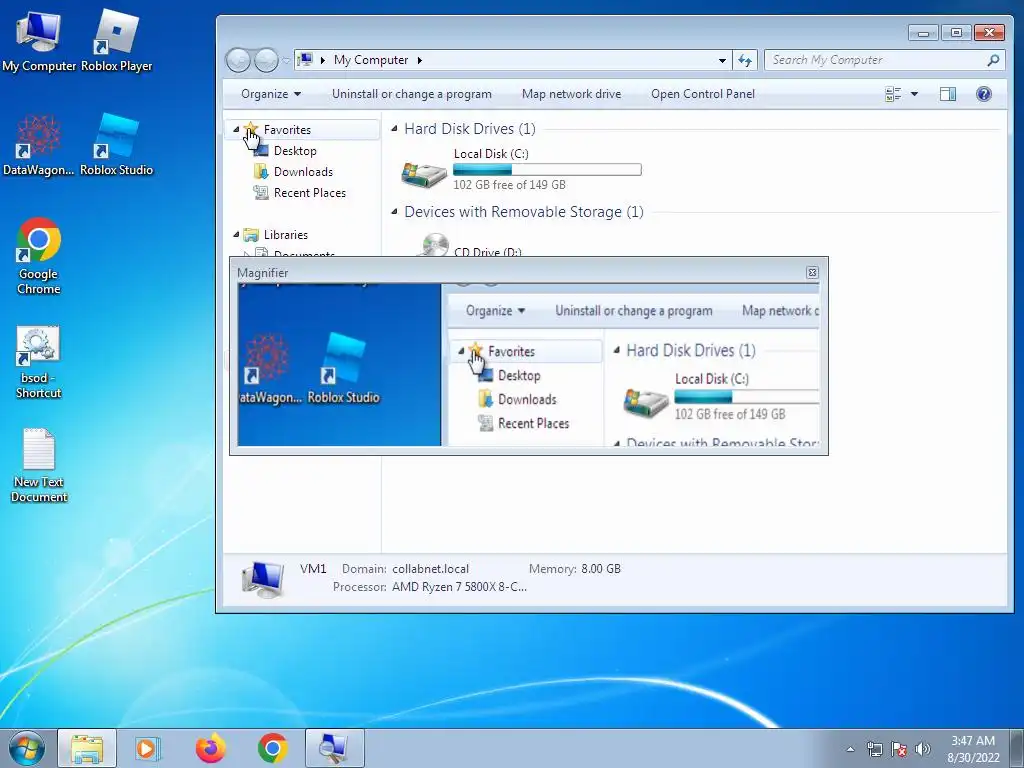Collapse Devices with Removable Storage group
Image resolution: width=1024 pixels, height=768 pixels.
[x=394, y=212]
